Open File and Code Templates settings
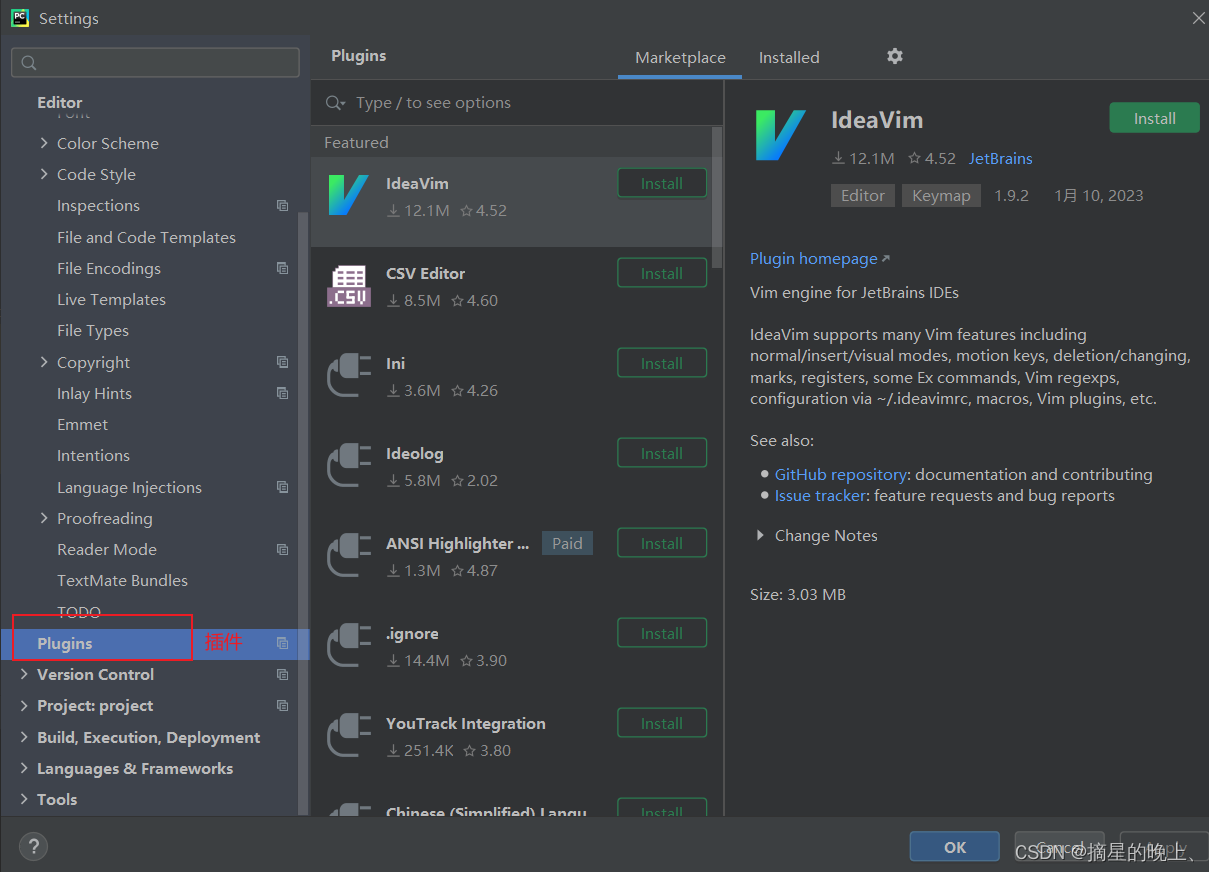The height and width of the screenshot is (872, 1209). pos(146,237)
